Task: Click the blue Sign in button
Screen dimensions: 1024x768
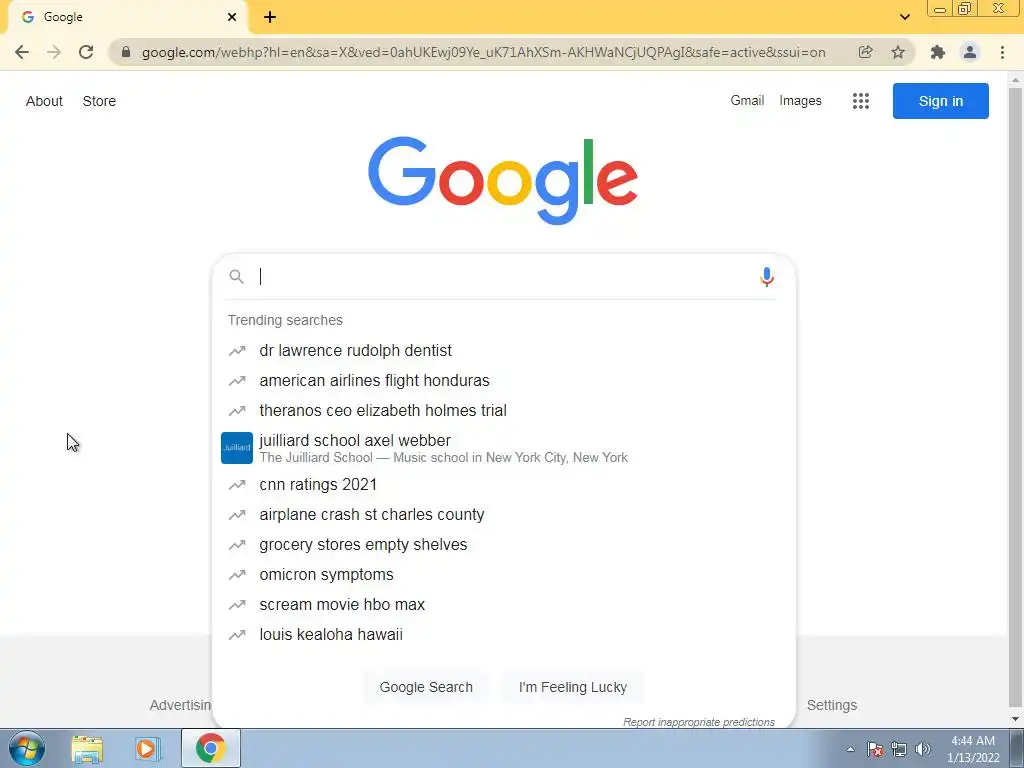Action: coord(940,101)
